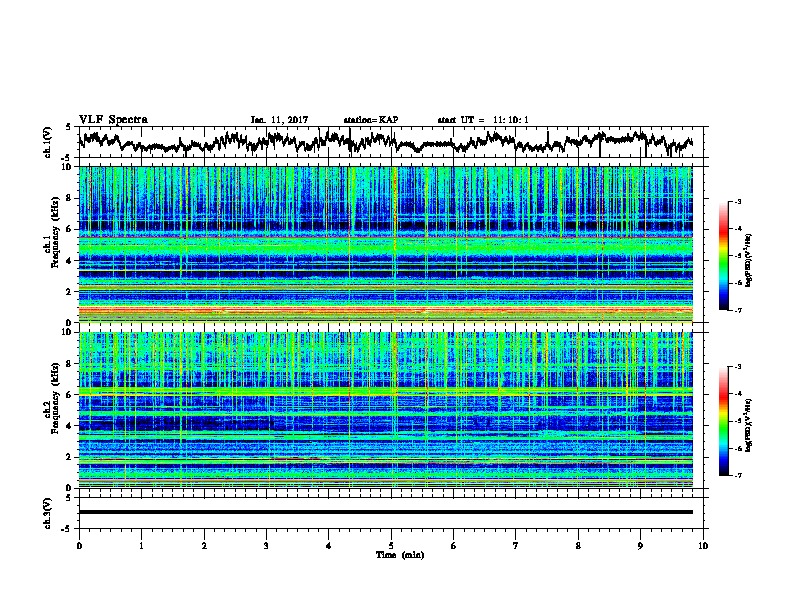Click the date "Jan. 11, 2017"

279,120
